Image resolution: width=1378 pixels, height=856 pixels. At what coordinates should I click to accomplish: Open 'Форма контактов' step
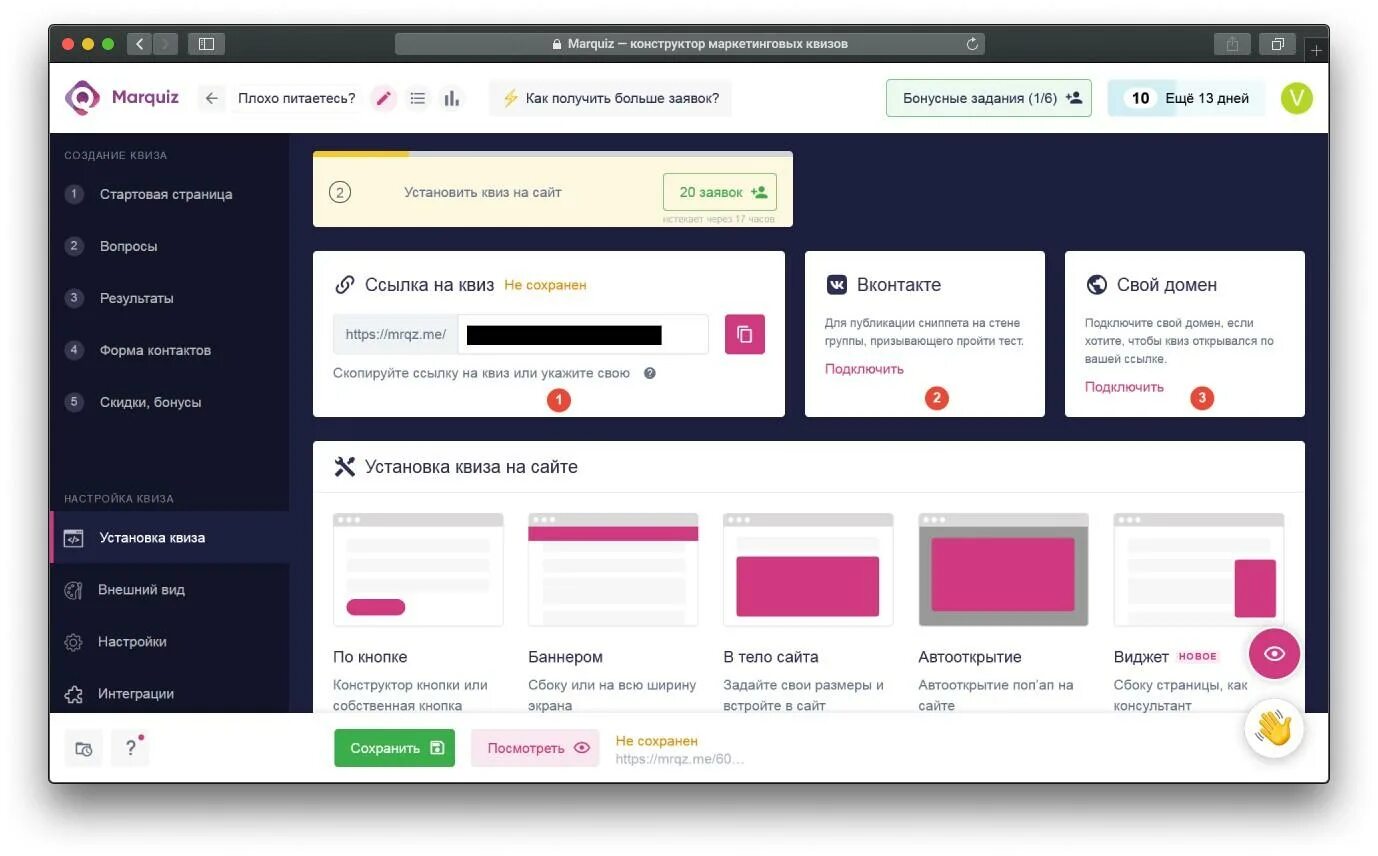pyautogui.click(x=155, y=350)
